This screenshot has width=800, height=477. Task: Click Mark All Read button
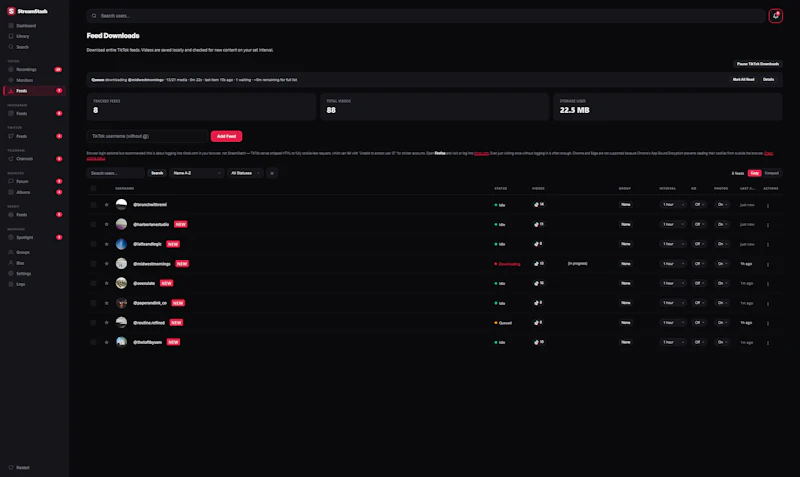pyautogui.click(x=743, y=80)
